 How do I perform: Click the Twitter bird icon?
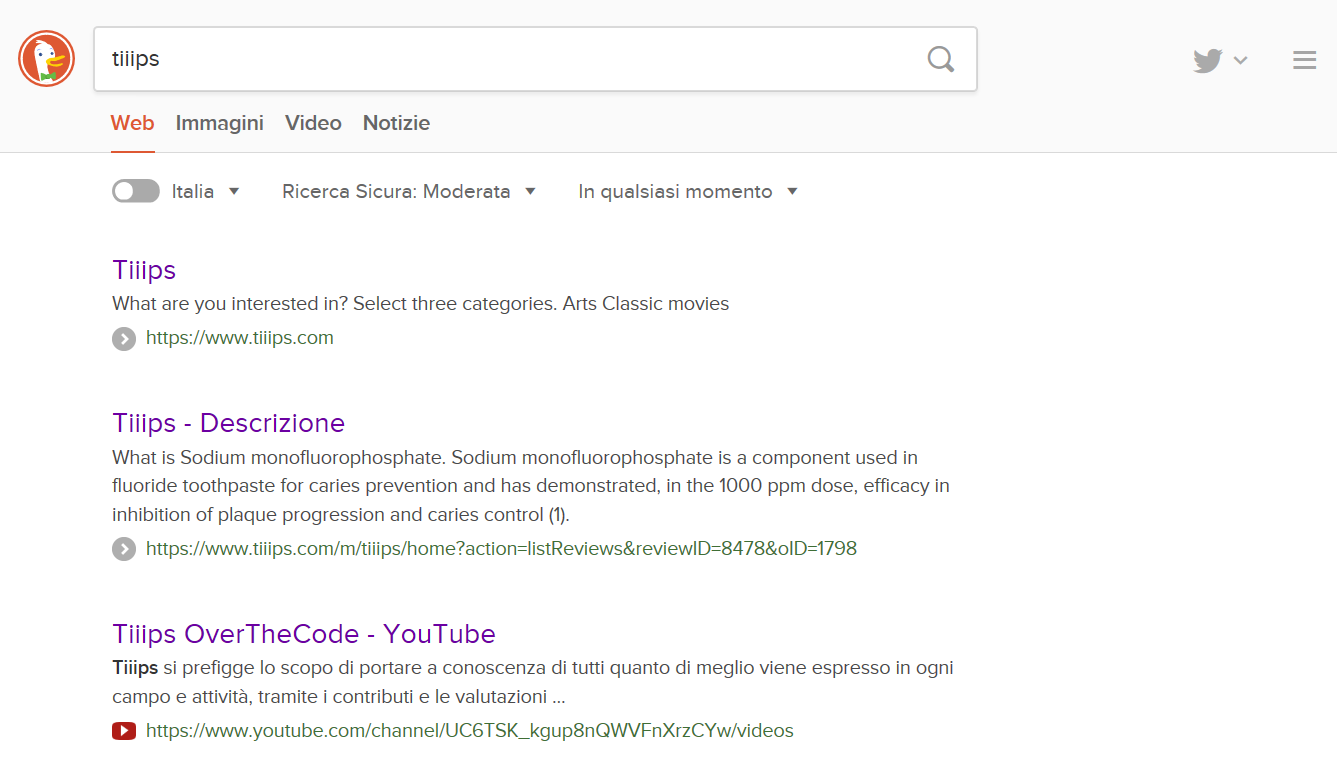tap(1207, 61)
